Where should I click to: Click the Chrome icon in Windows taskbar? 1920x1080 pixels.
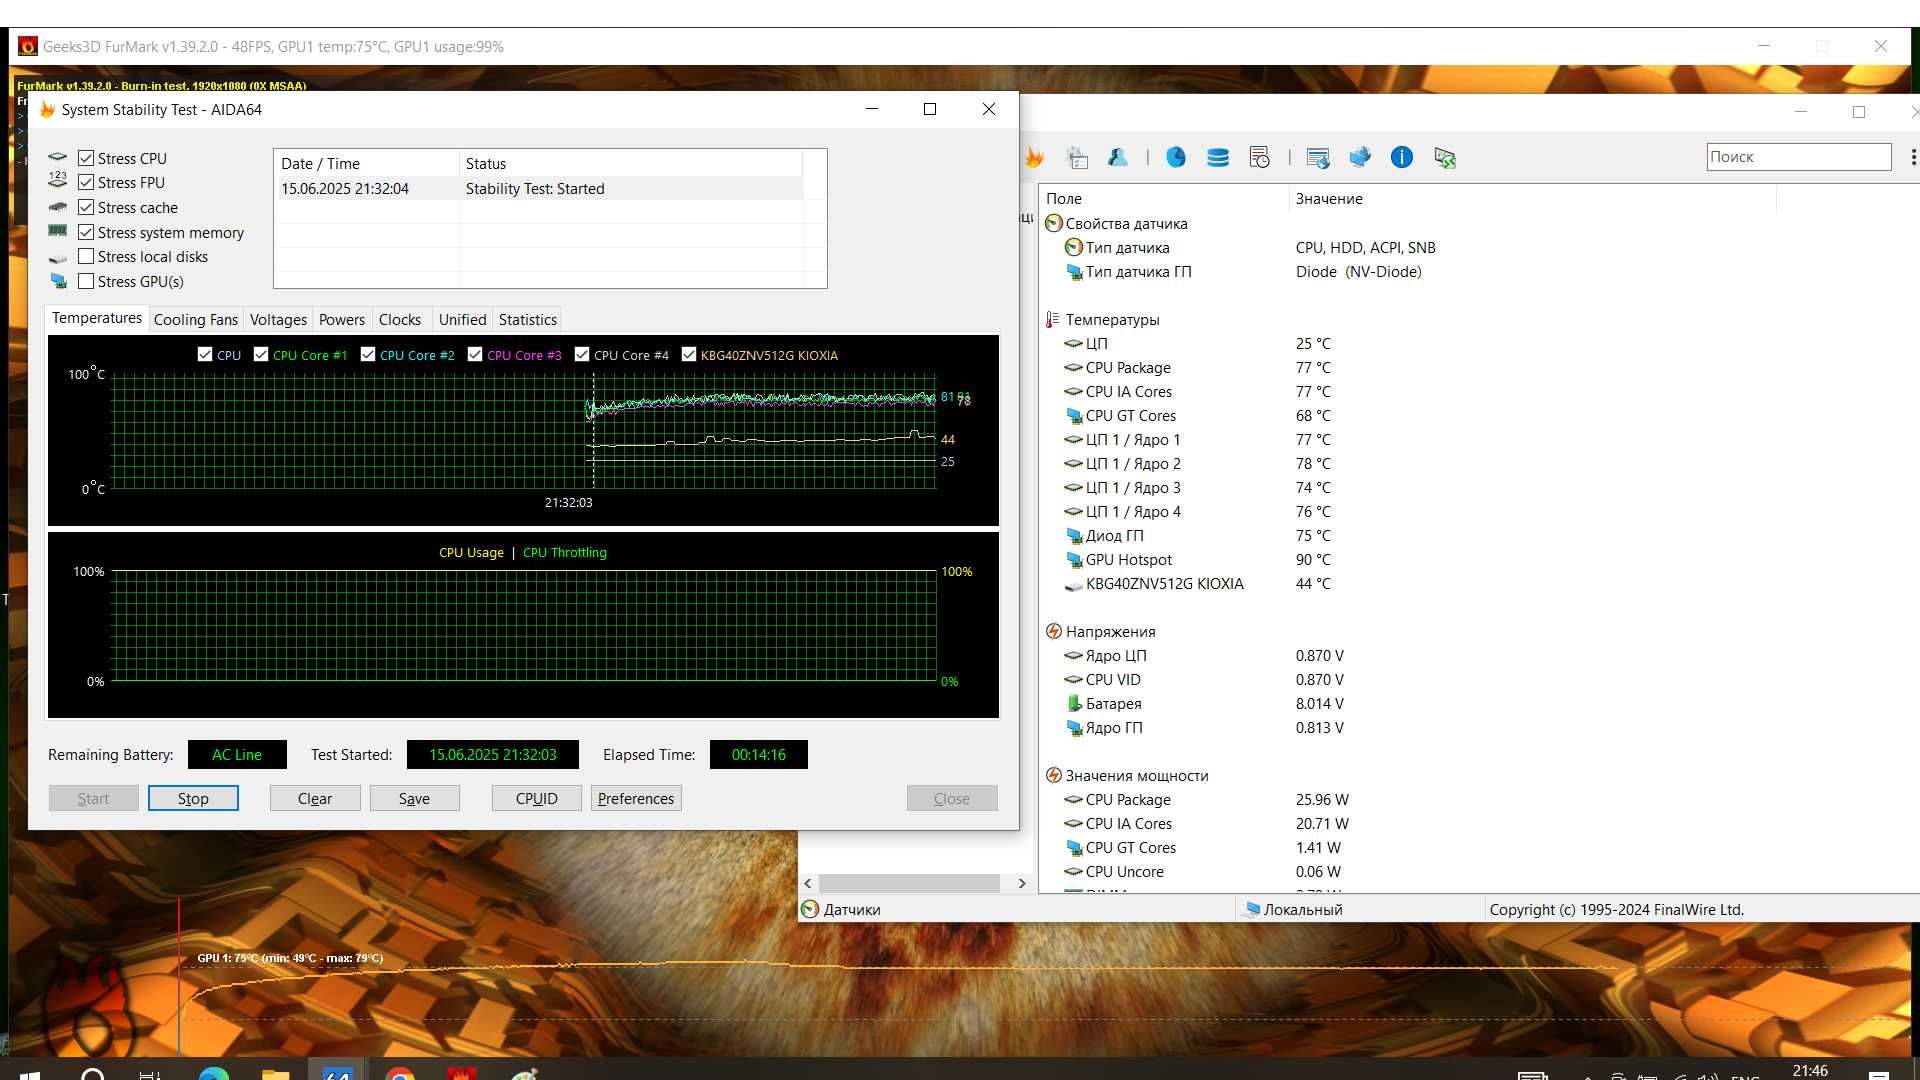pyautogui.click(x=400, y=1073)
